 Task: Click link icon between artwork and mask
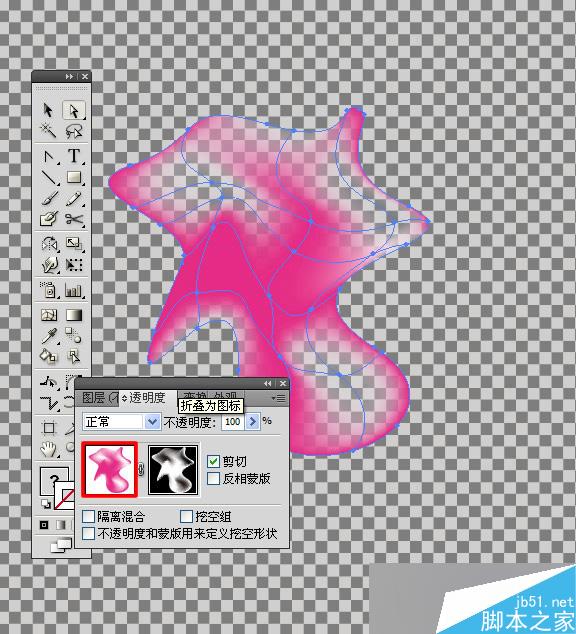click(x=141, y=469)
